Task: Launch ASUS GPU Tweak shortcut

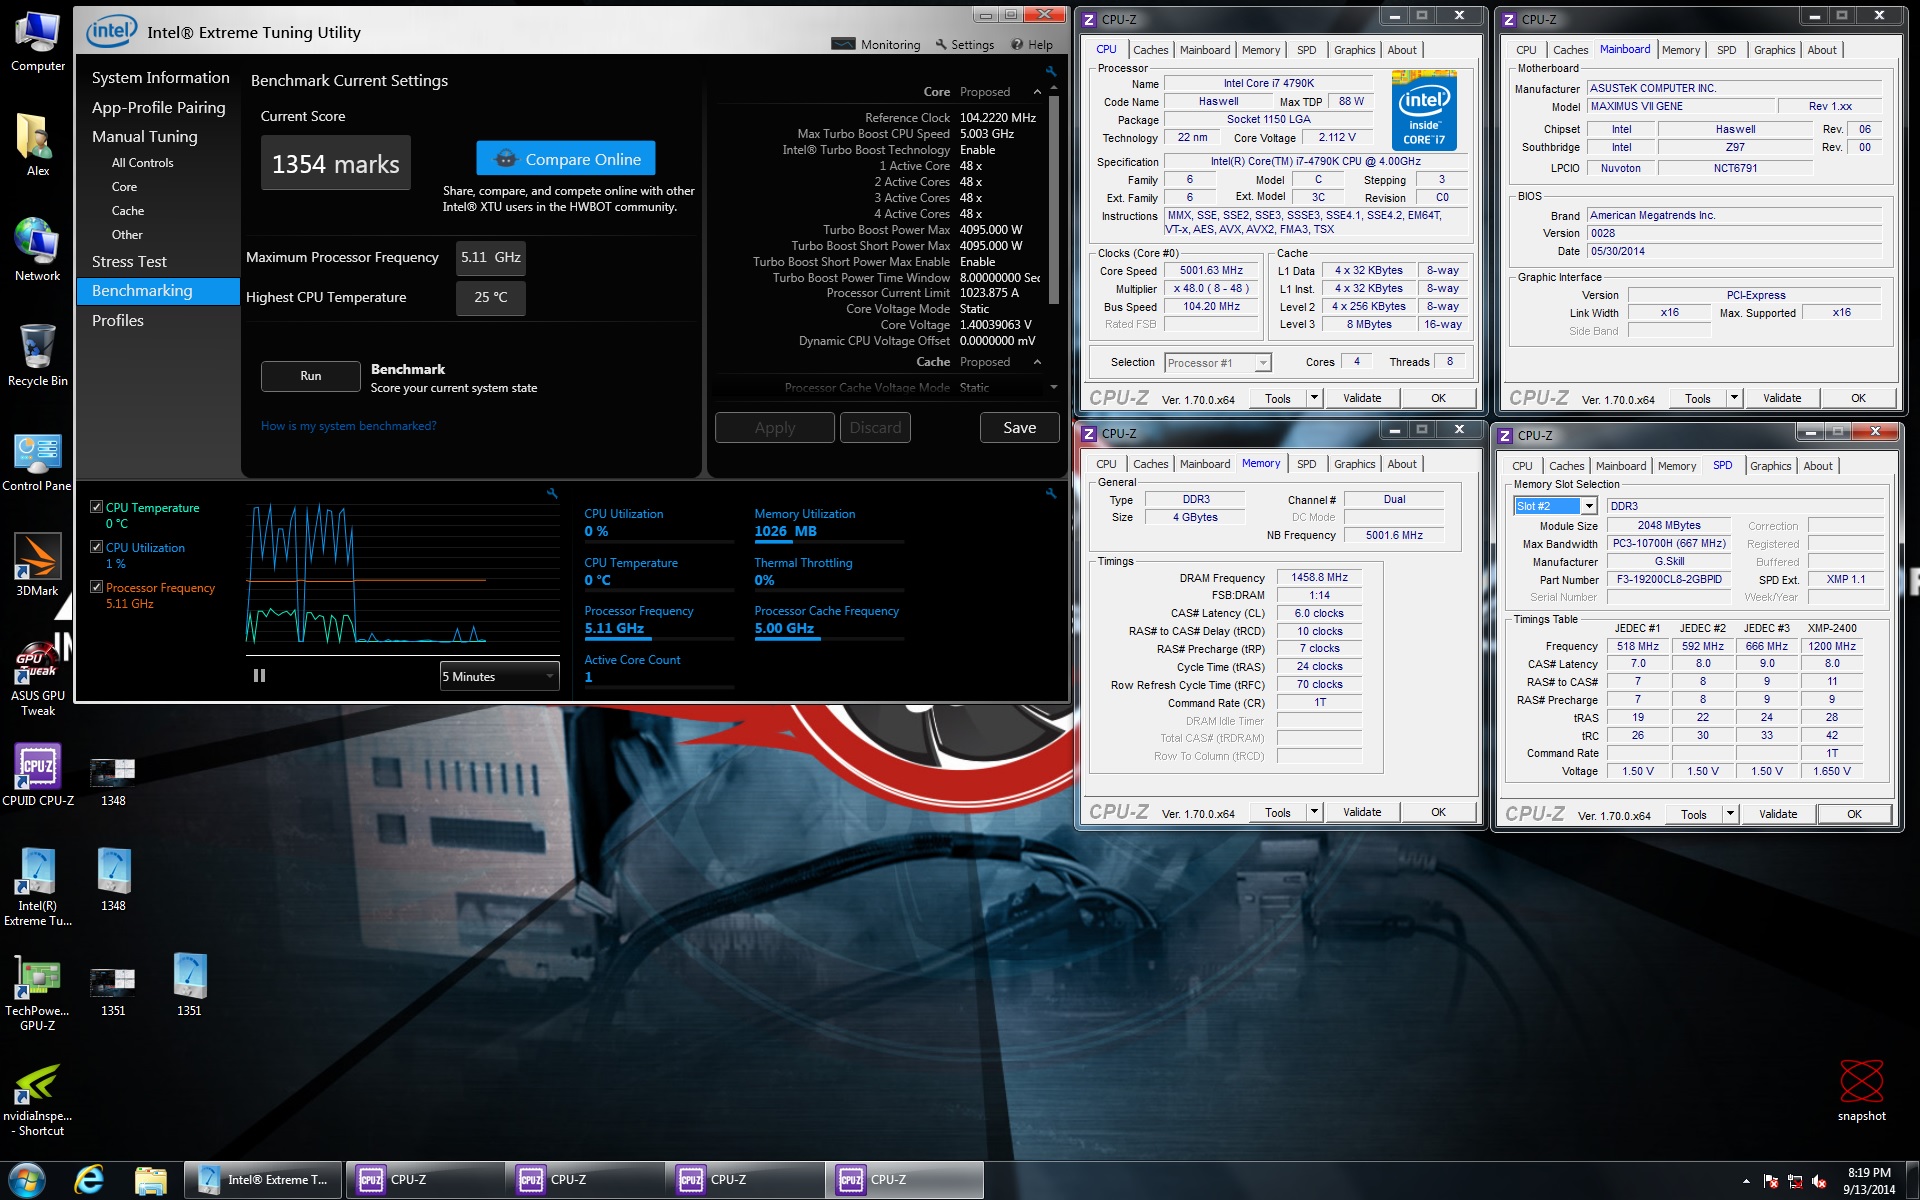Action: click(x=37, y=678)
